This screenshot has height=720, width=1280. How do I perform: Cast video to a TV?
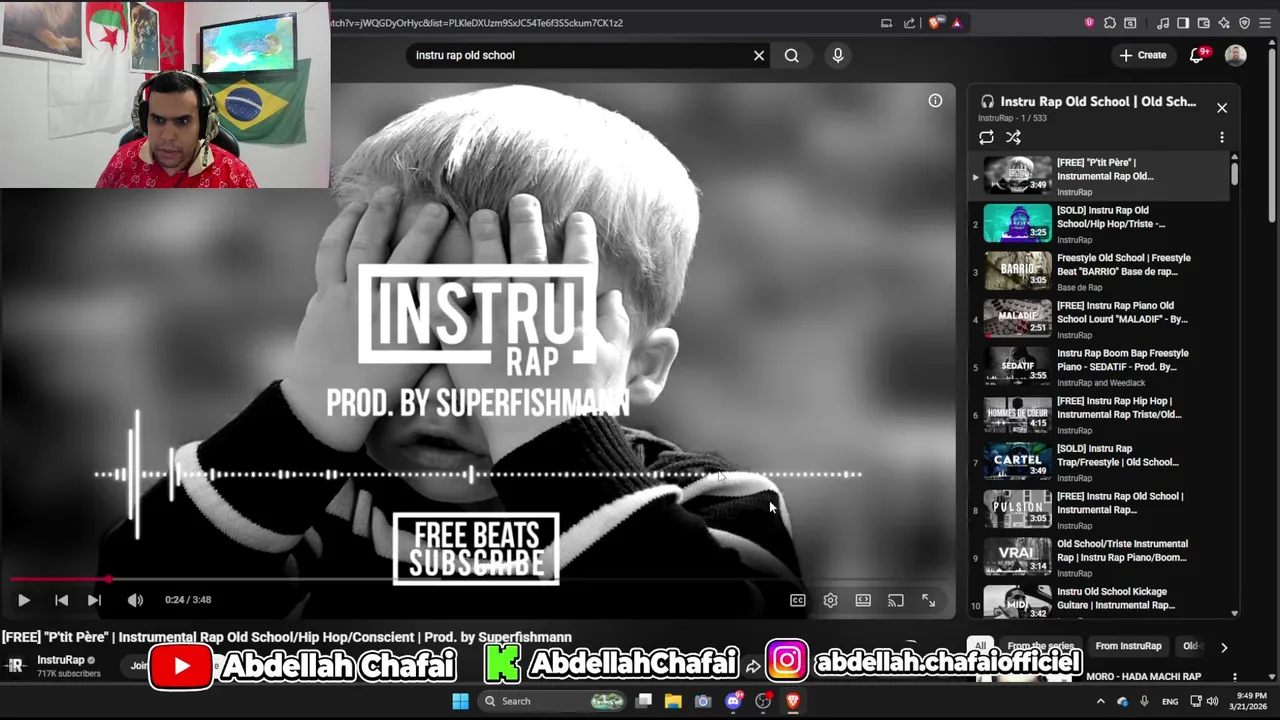[896, 600]
